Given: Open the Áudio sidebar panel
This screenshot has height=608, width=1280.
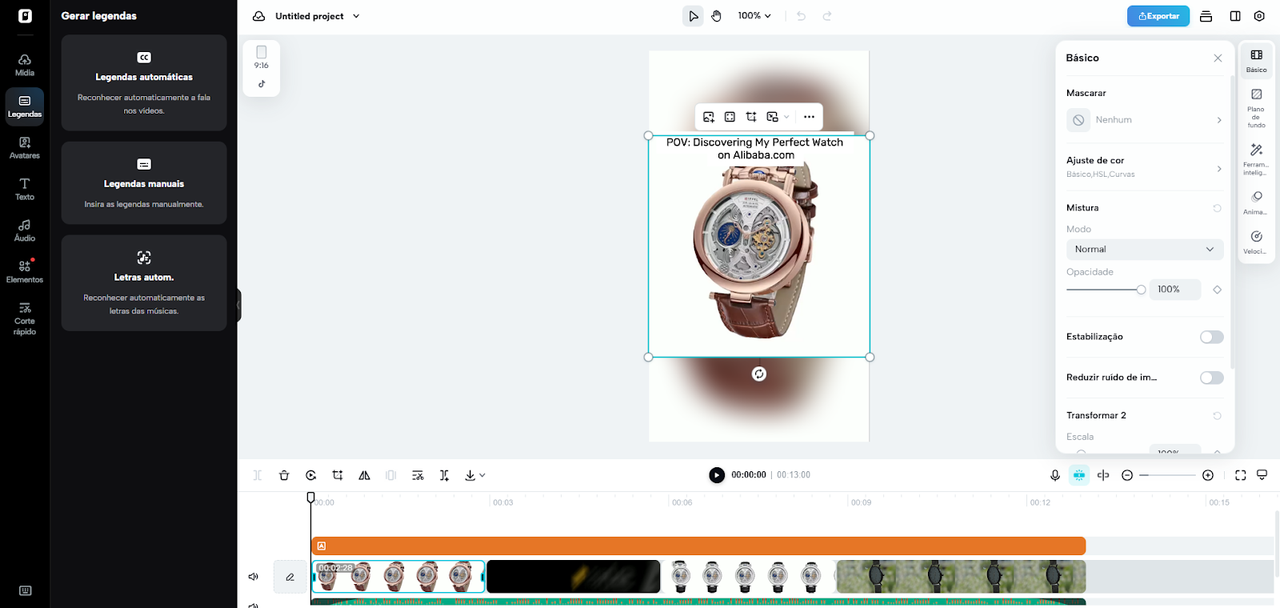Looking at the screenshot, I should point(24,230).
